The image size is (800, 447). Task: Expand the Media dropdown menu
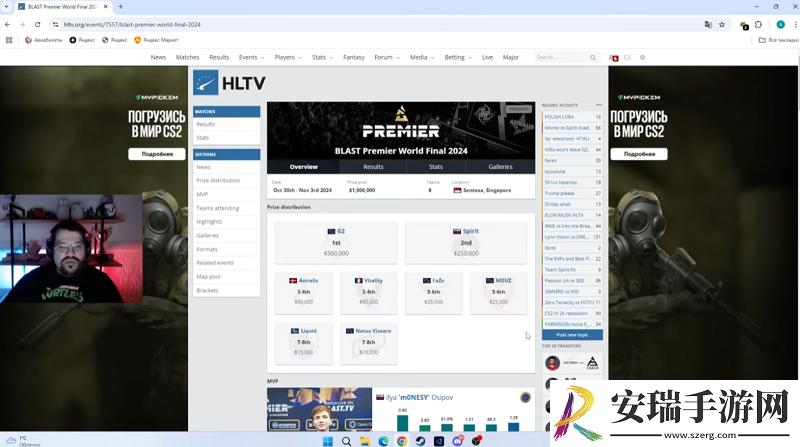(x=422, y=58)
